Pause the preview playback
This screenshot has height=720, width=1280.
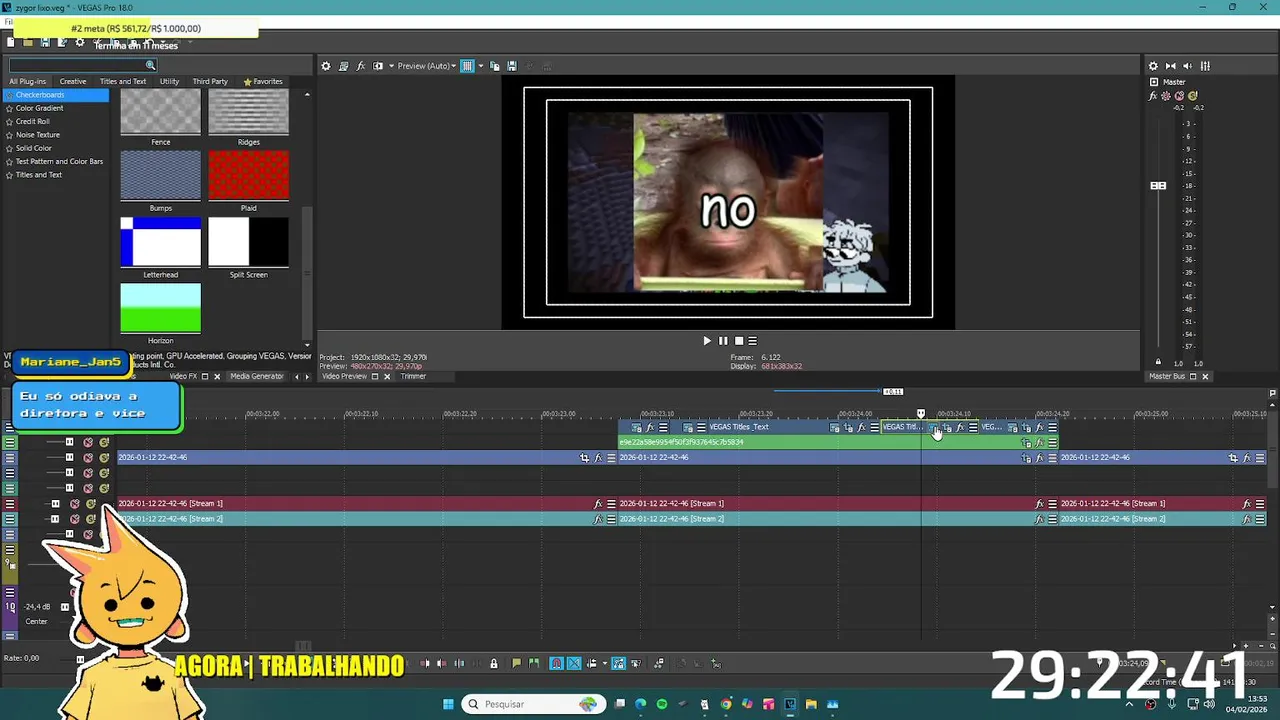[723, 341]
